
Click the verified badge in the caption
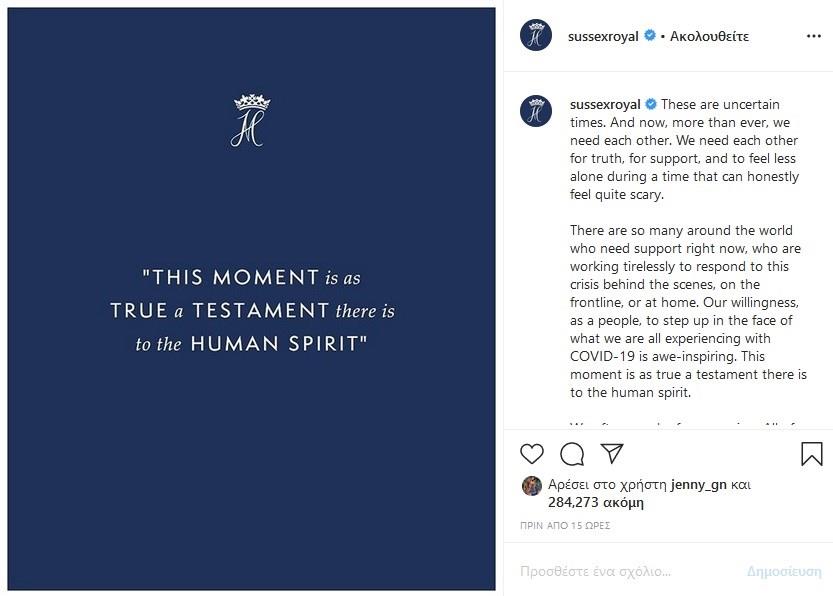click(650, 105)
